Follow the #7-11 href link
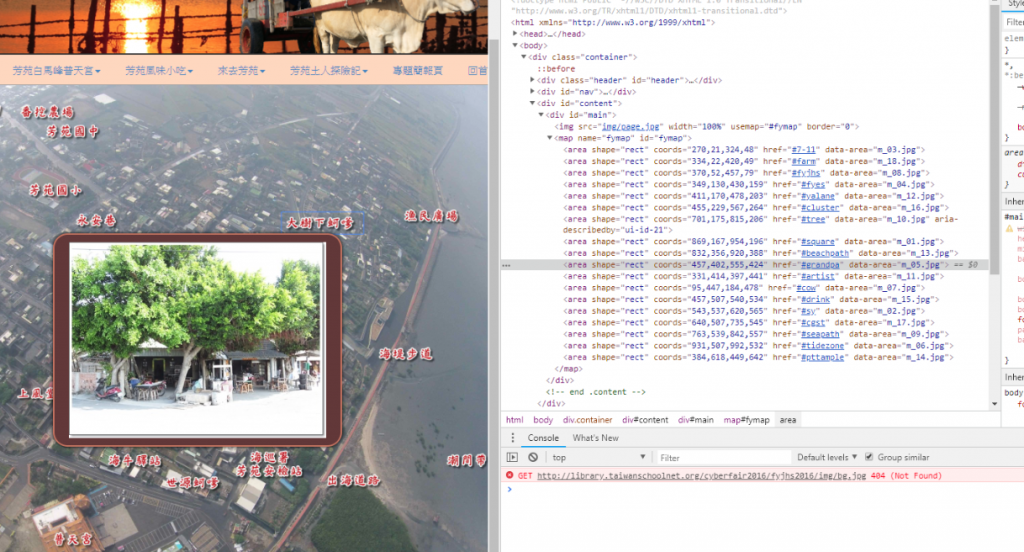The width and height of the screenshot is (1024, 552). pos(805,150)
